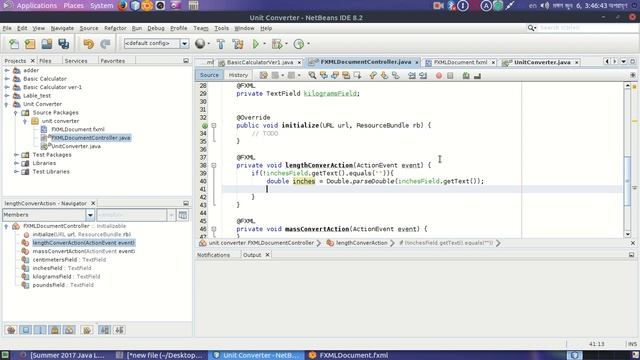Open the Run Project dropdown arrow
This screenshot has width=640, height=360.
pos(264,44)
